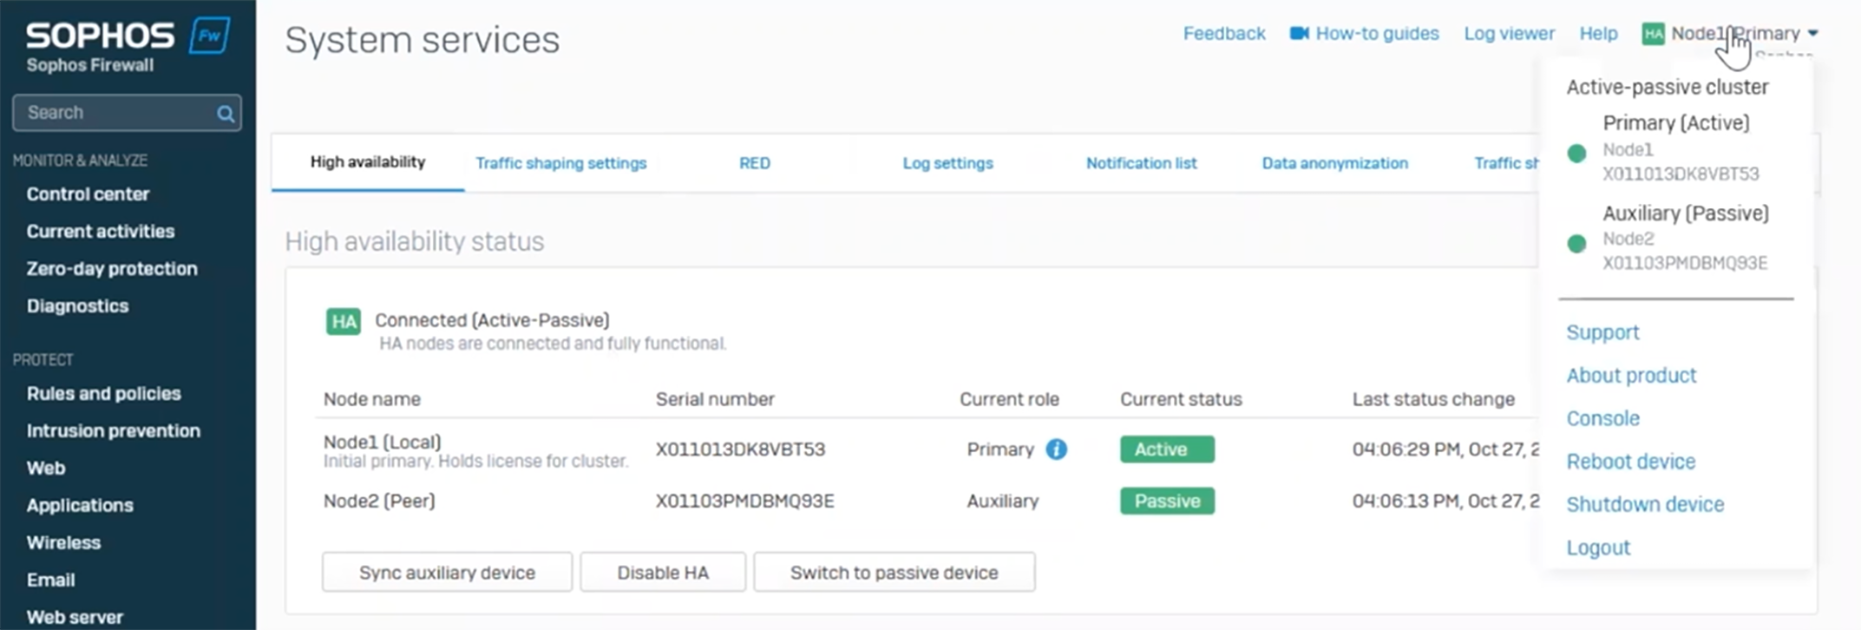The width and height of the screenshot is (1861, 630).
Task: Click the Primary role info icon
Action: pyautogui.click(x=1056, y=450)
